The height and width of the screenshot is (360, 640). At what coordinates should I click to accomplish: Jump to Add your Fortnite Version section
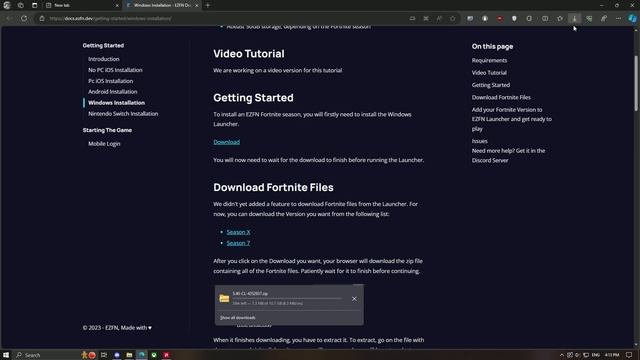(511, 119)
